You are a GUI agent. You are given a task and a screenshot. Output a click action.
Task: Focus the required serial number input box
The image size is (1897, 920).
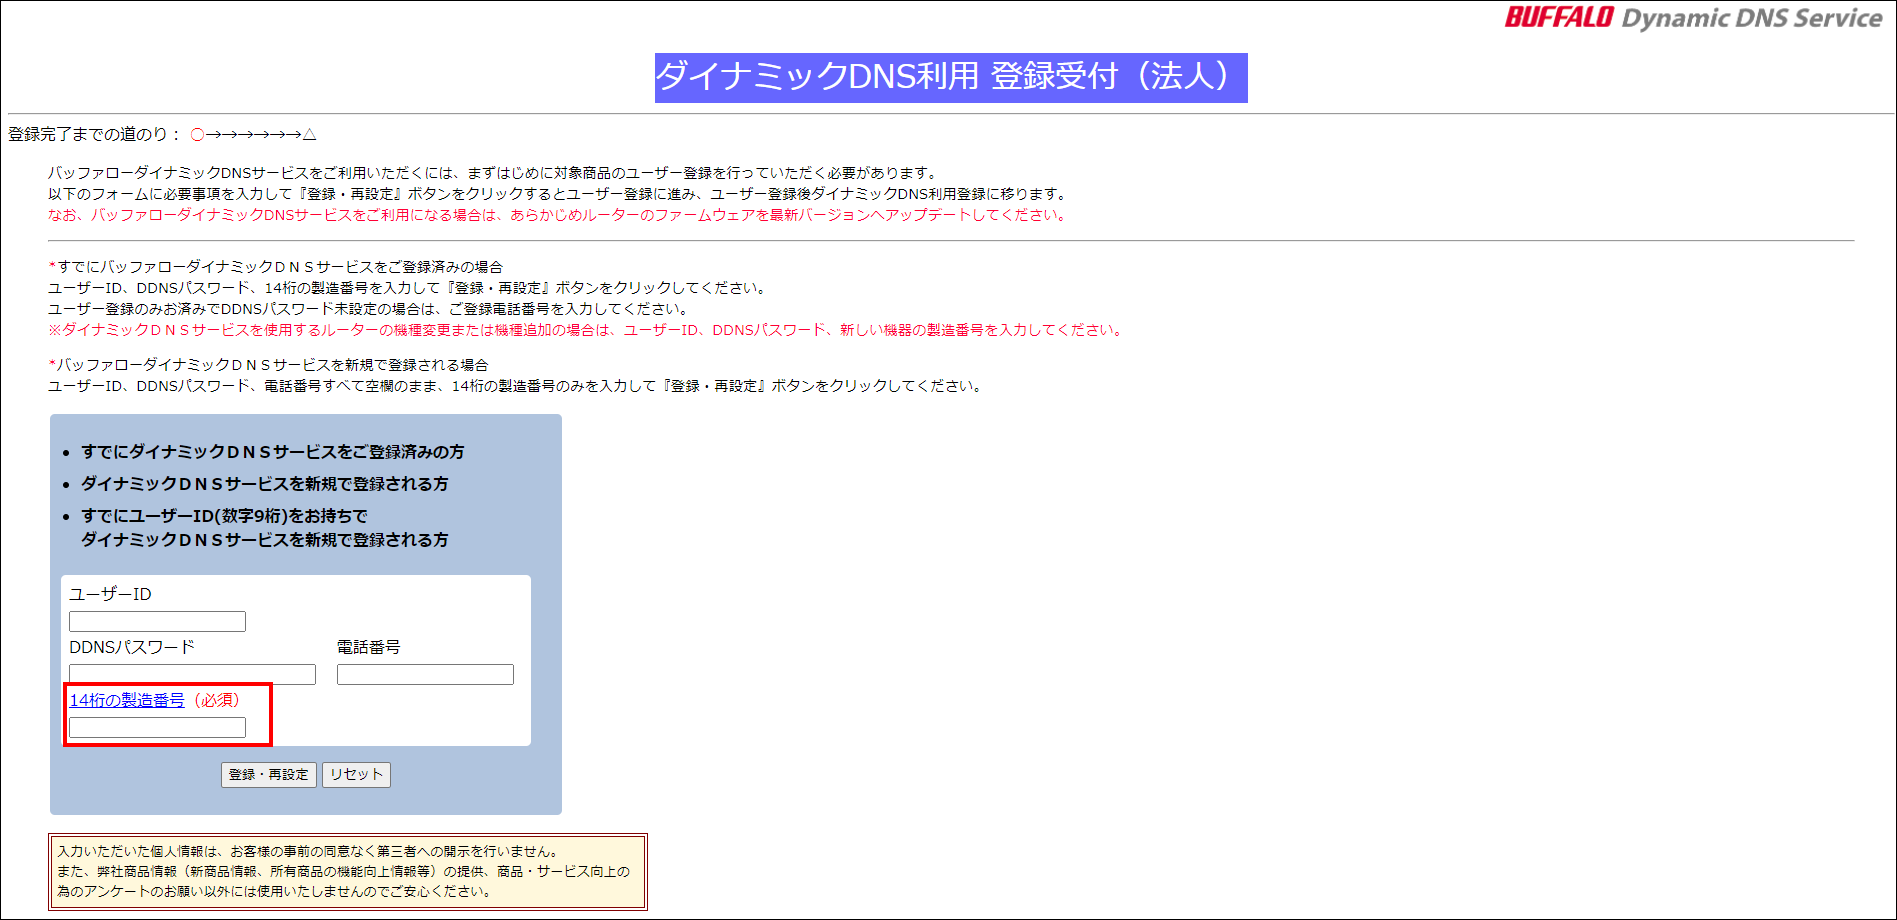point(156,727)
